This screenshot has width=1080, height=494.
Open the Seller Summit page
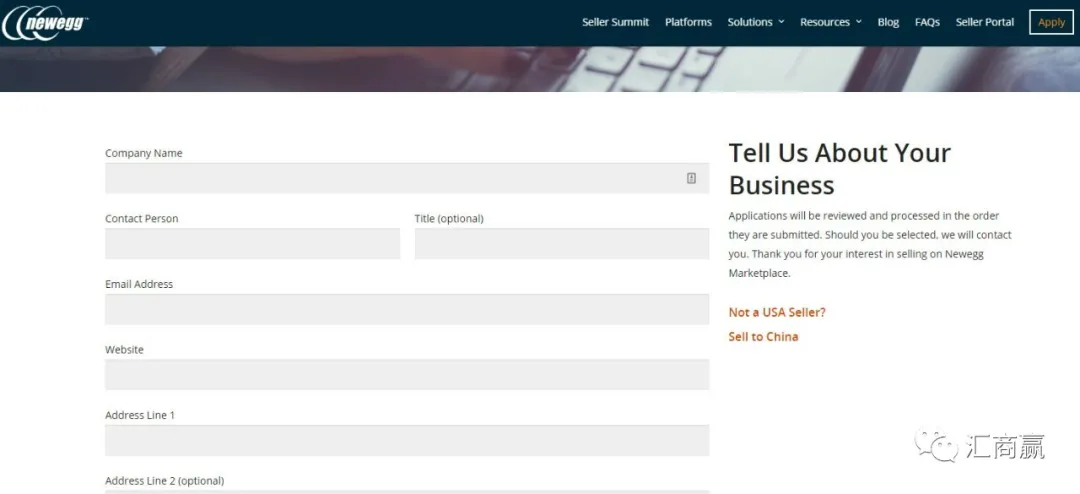tap(615, 22)
